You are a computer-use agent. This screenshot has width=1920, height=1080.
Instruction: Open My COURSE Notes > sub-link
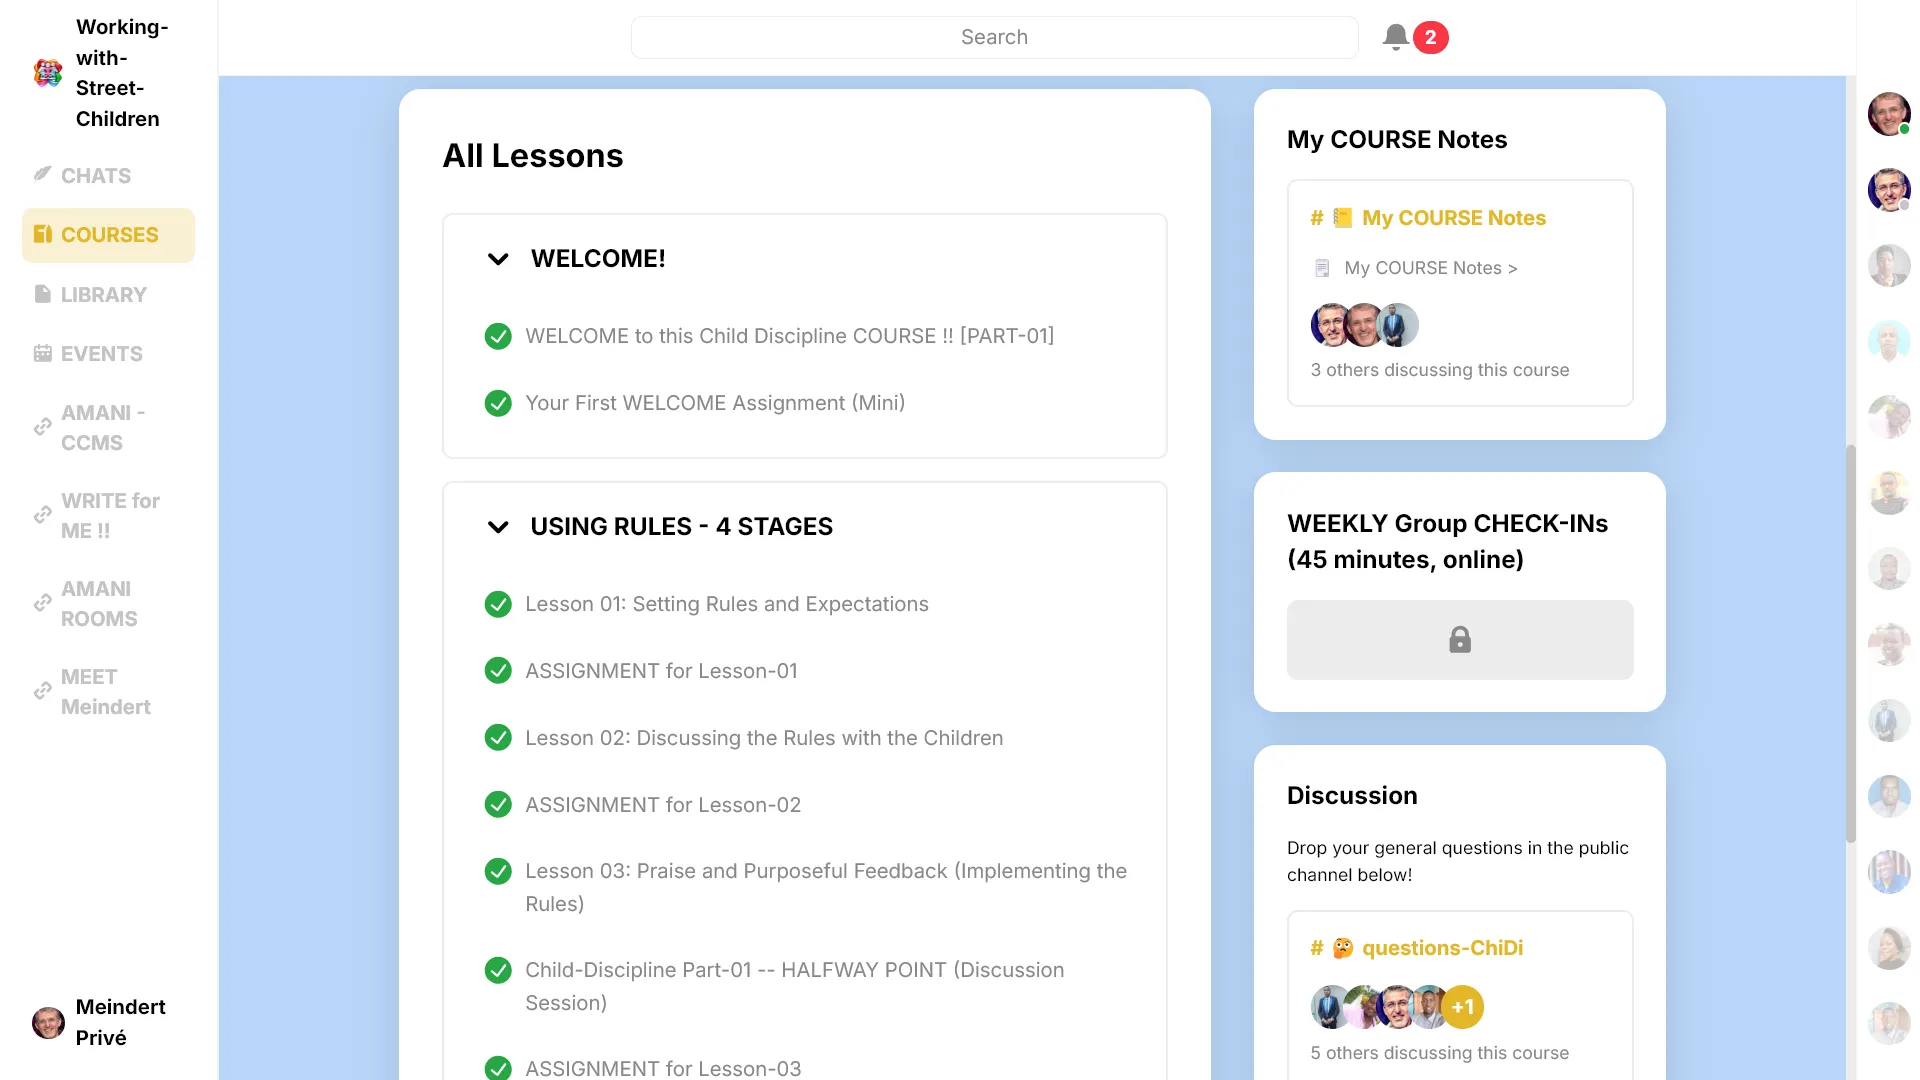(x=1430, y=268)
